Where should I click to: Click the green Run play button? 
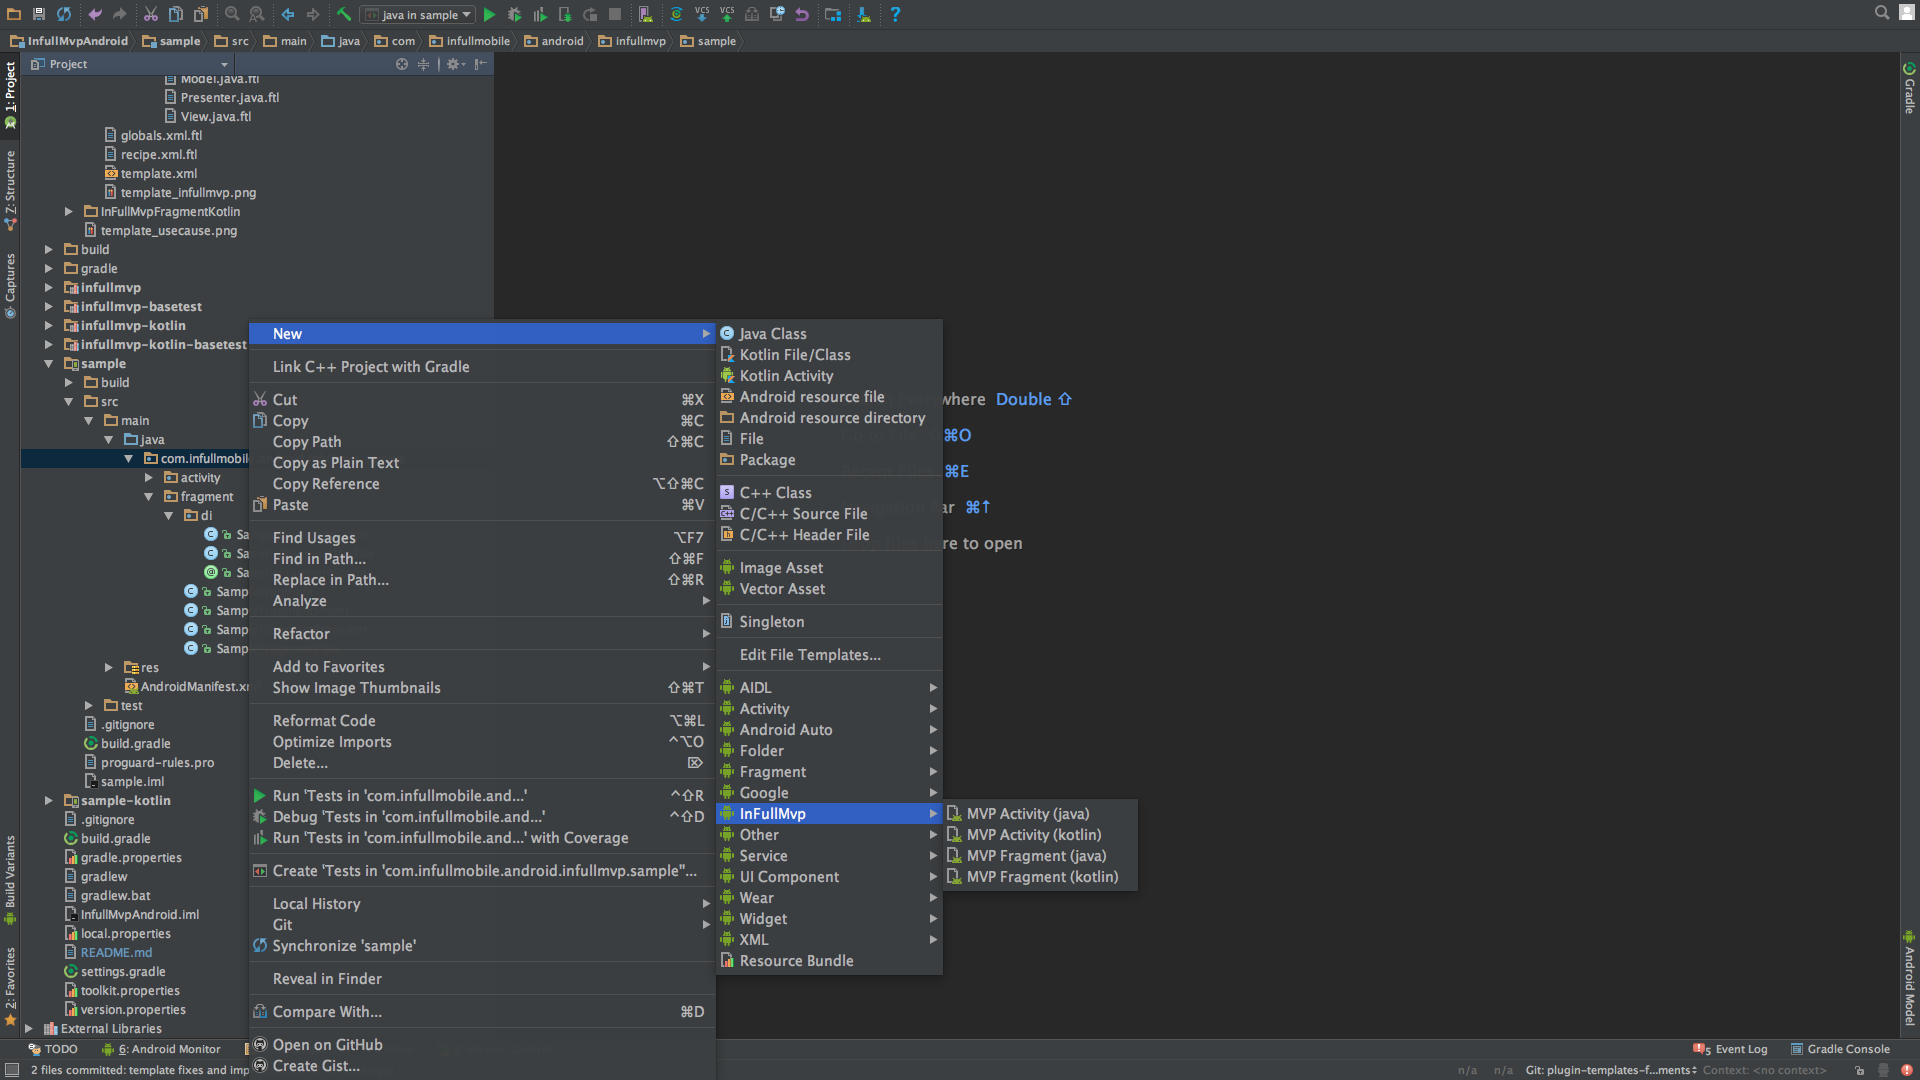pos(490,14)
